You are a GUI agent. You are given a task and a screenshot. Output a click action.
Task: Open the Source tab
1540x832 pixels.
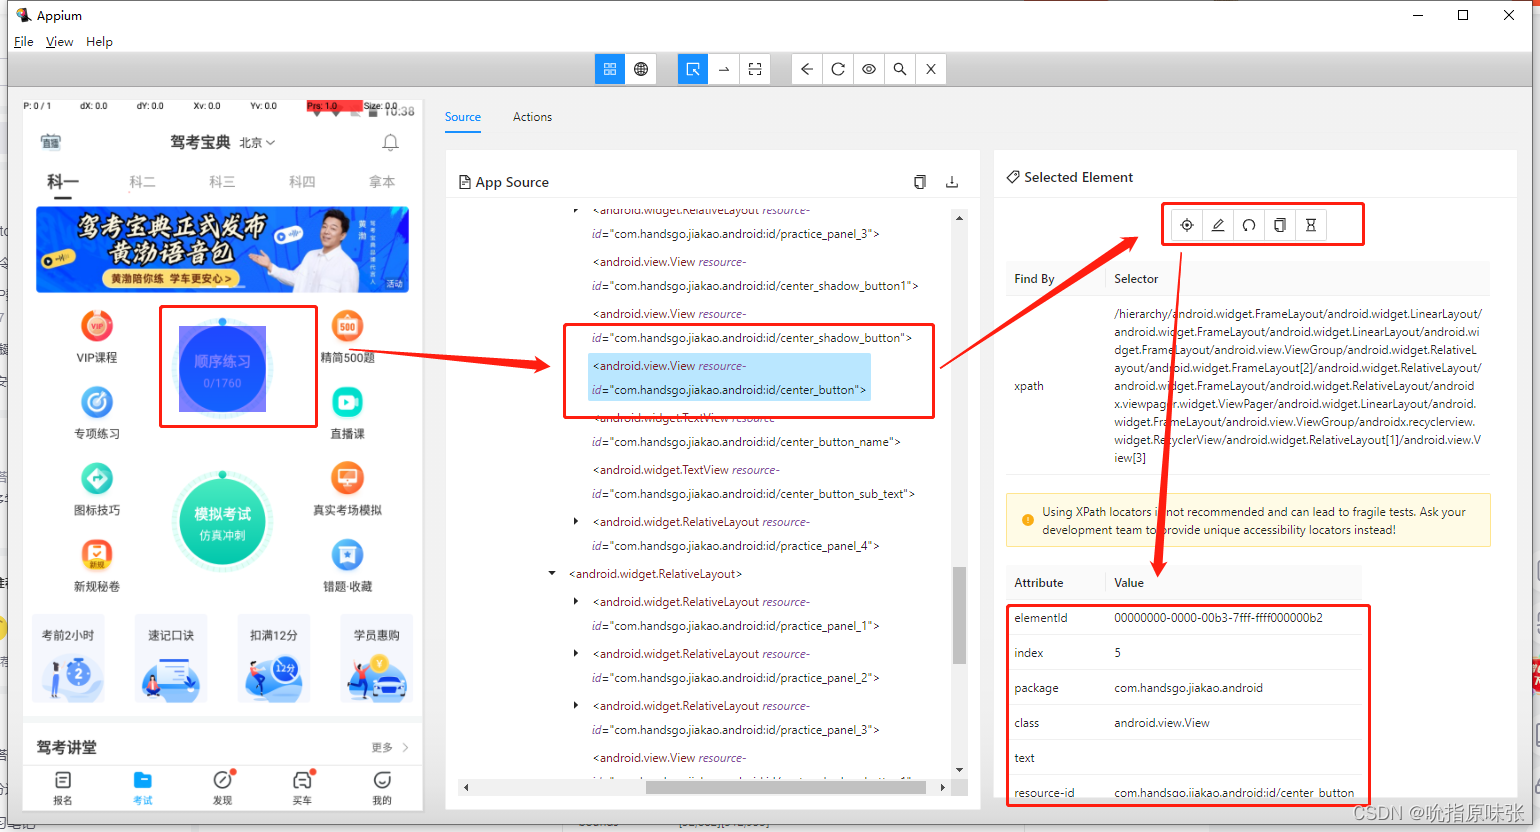[463, 117]
